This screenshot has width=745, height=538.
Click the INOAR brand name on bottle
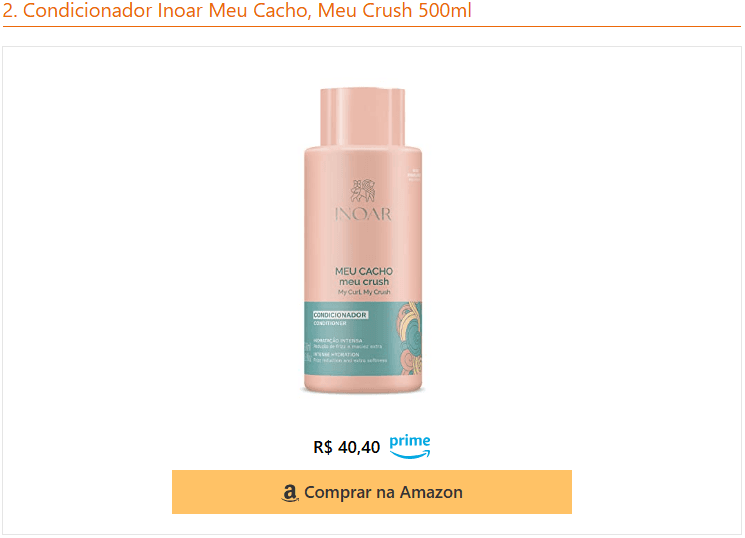363,214
